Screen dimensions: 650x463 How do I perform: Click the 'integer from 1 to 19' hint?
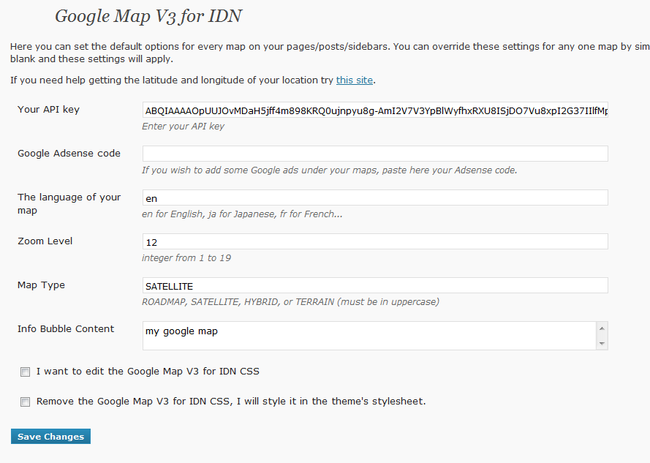186,258
